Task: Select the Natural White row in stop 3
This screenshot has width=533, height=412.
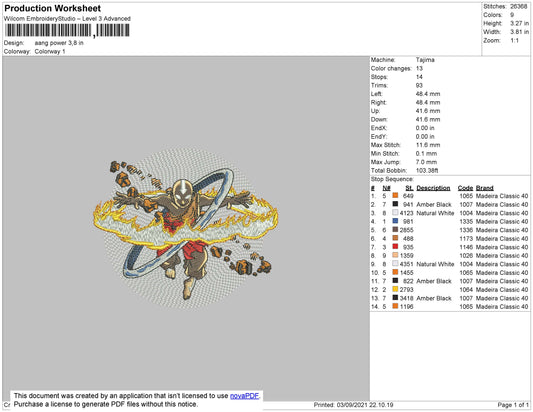Action: [x=449, y=213]
